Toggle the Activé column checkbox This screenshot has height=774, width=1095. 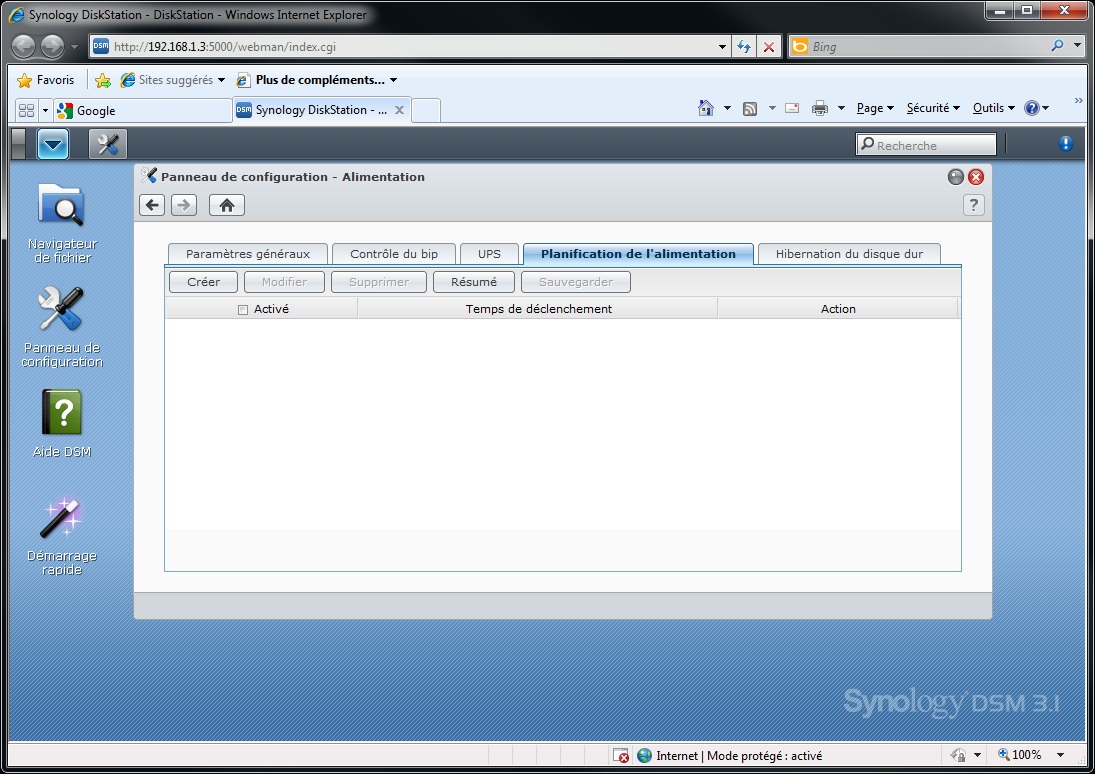point(243,310)
